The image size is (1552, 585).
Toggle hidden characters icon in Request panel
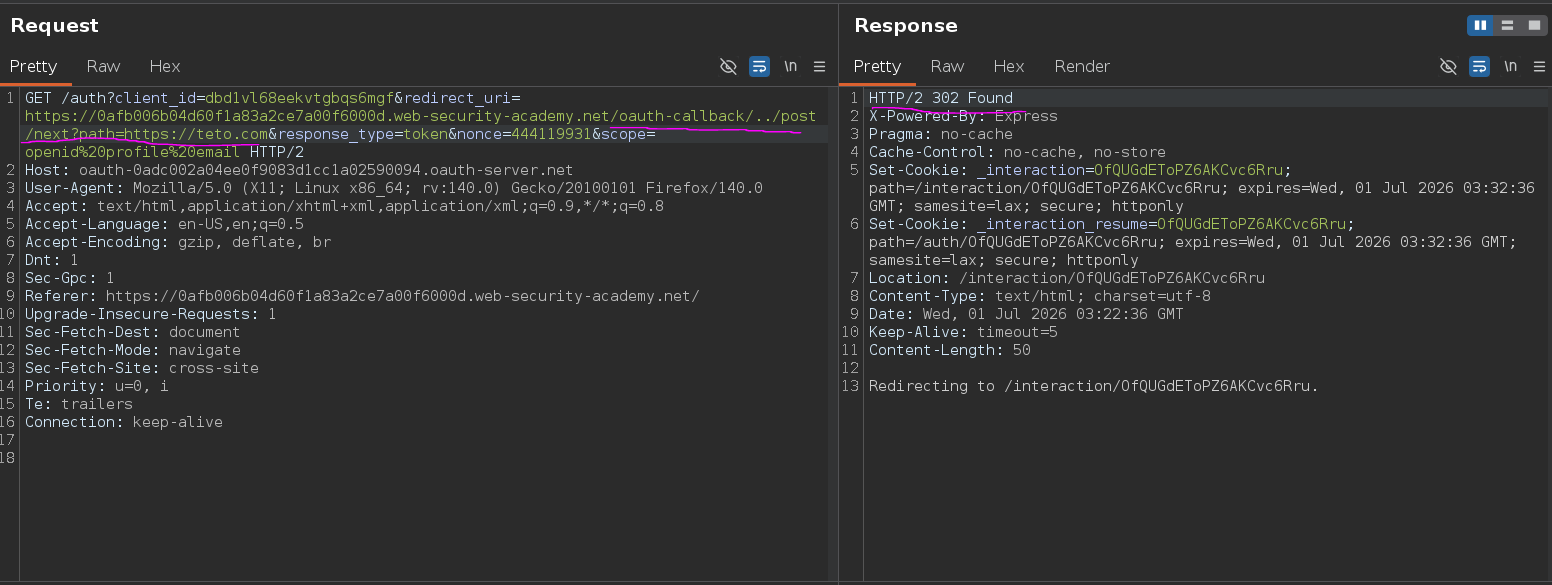pyautogui.click(x=728, y=66)
